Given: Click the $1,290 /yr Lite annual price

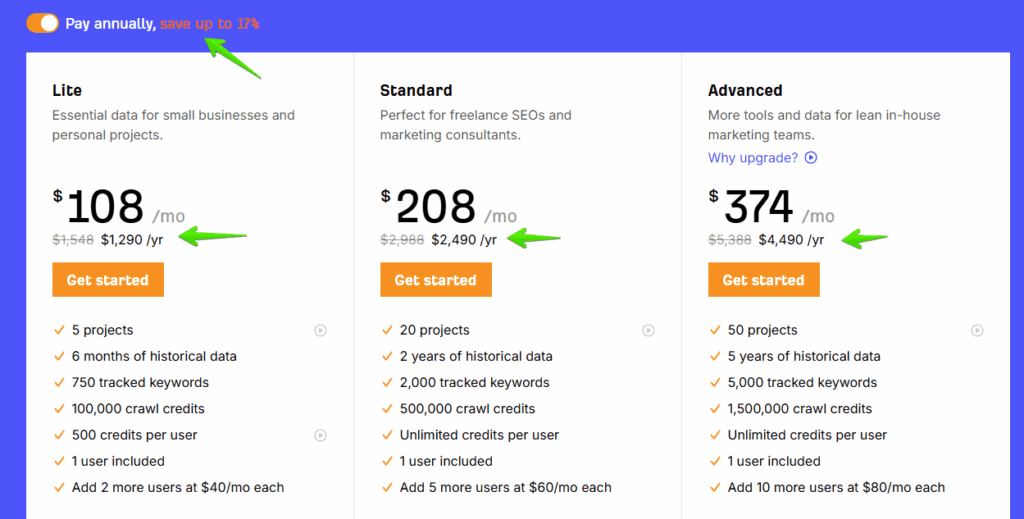Looking at the screenshot, I should tap(132, 240).
